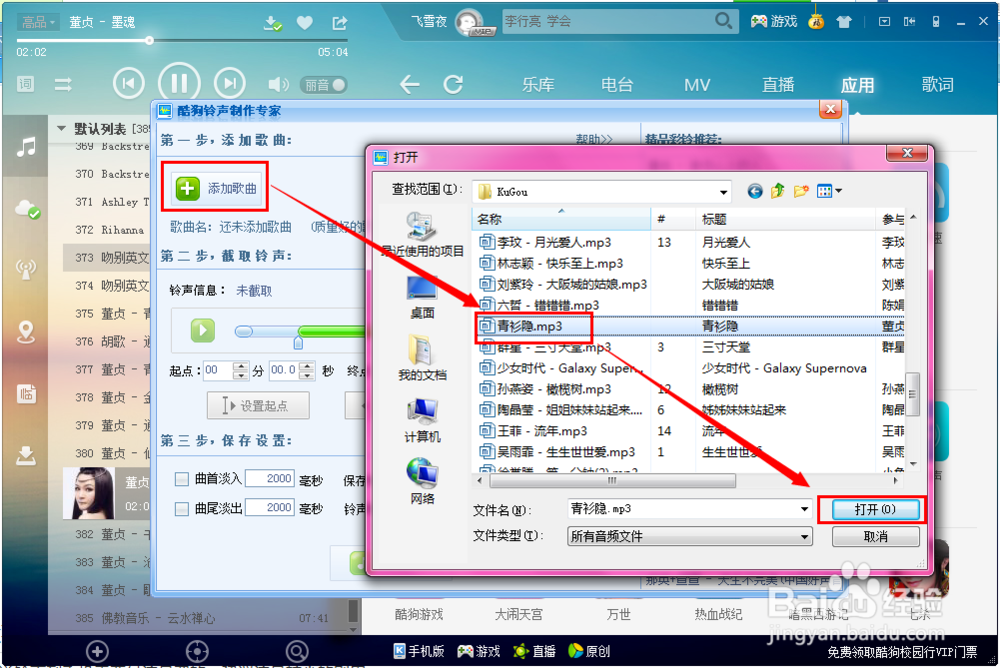The image size is (1000, 668).
Task: Select file 李玟 - 月光爱人.mp3
Action: pos(546,242)
